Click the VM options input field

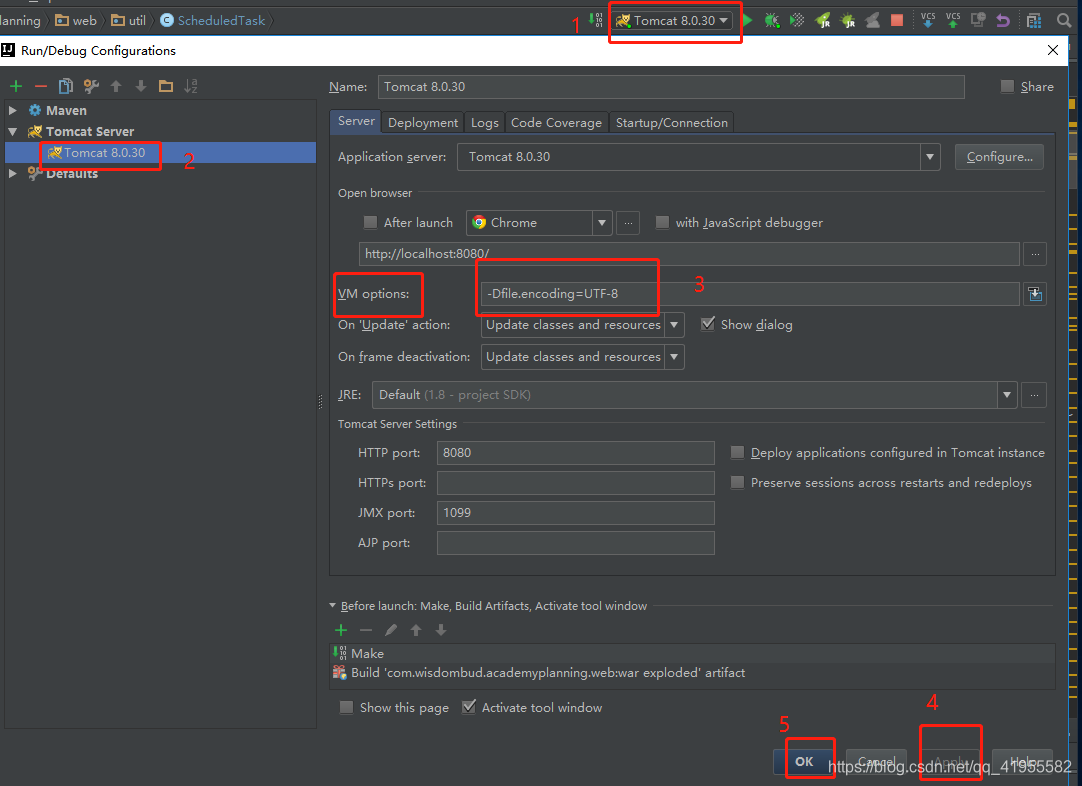[x=750, y=294]
